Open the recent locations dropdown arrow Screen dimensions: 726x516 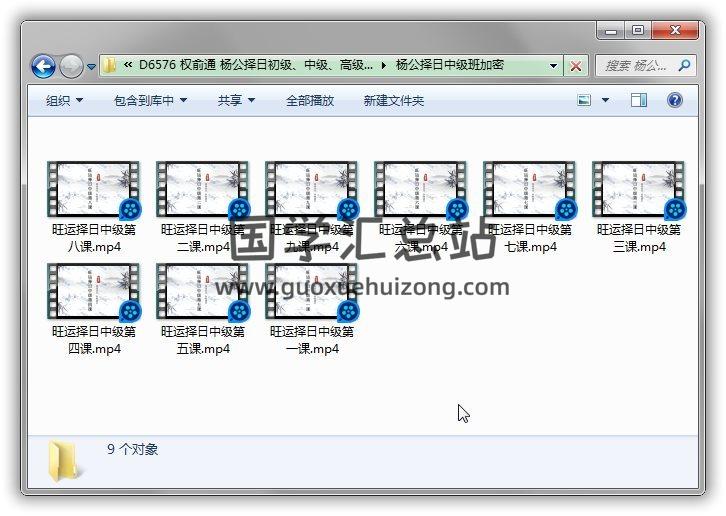[x=91, y=67]
